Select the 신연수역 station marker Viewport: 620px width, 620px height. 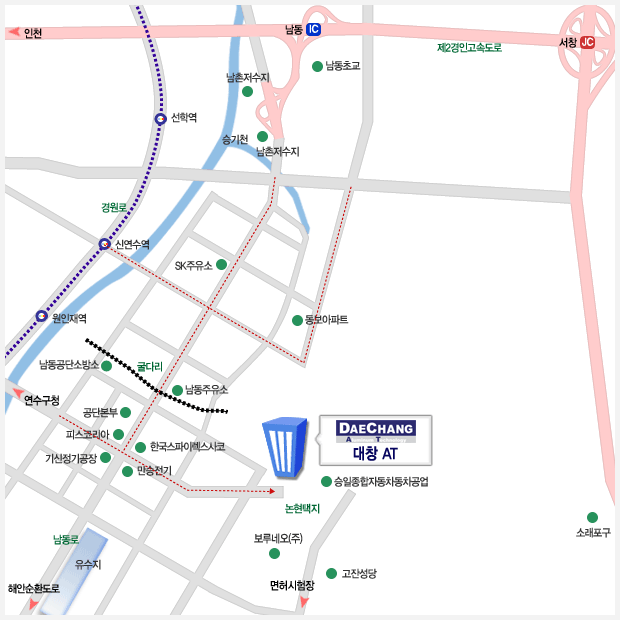(104, 244)
